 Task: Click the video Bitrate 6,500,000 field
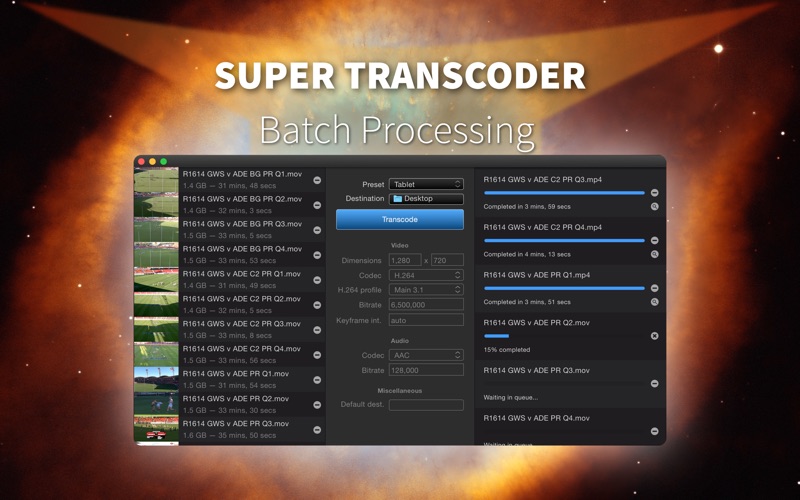(x=426, y=305)
